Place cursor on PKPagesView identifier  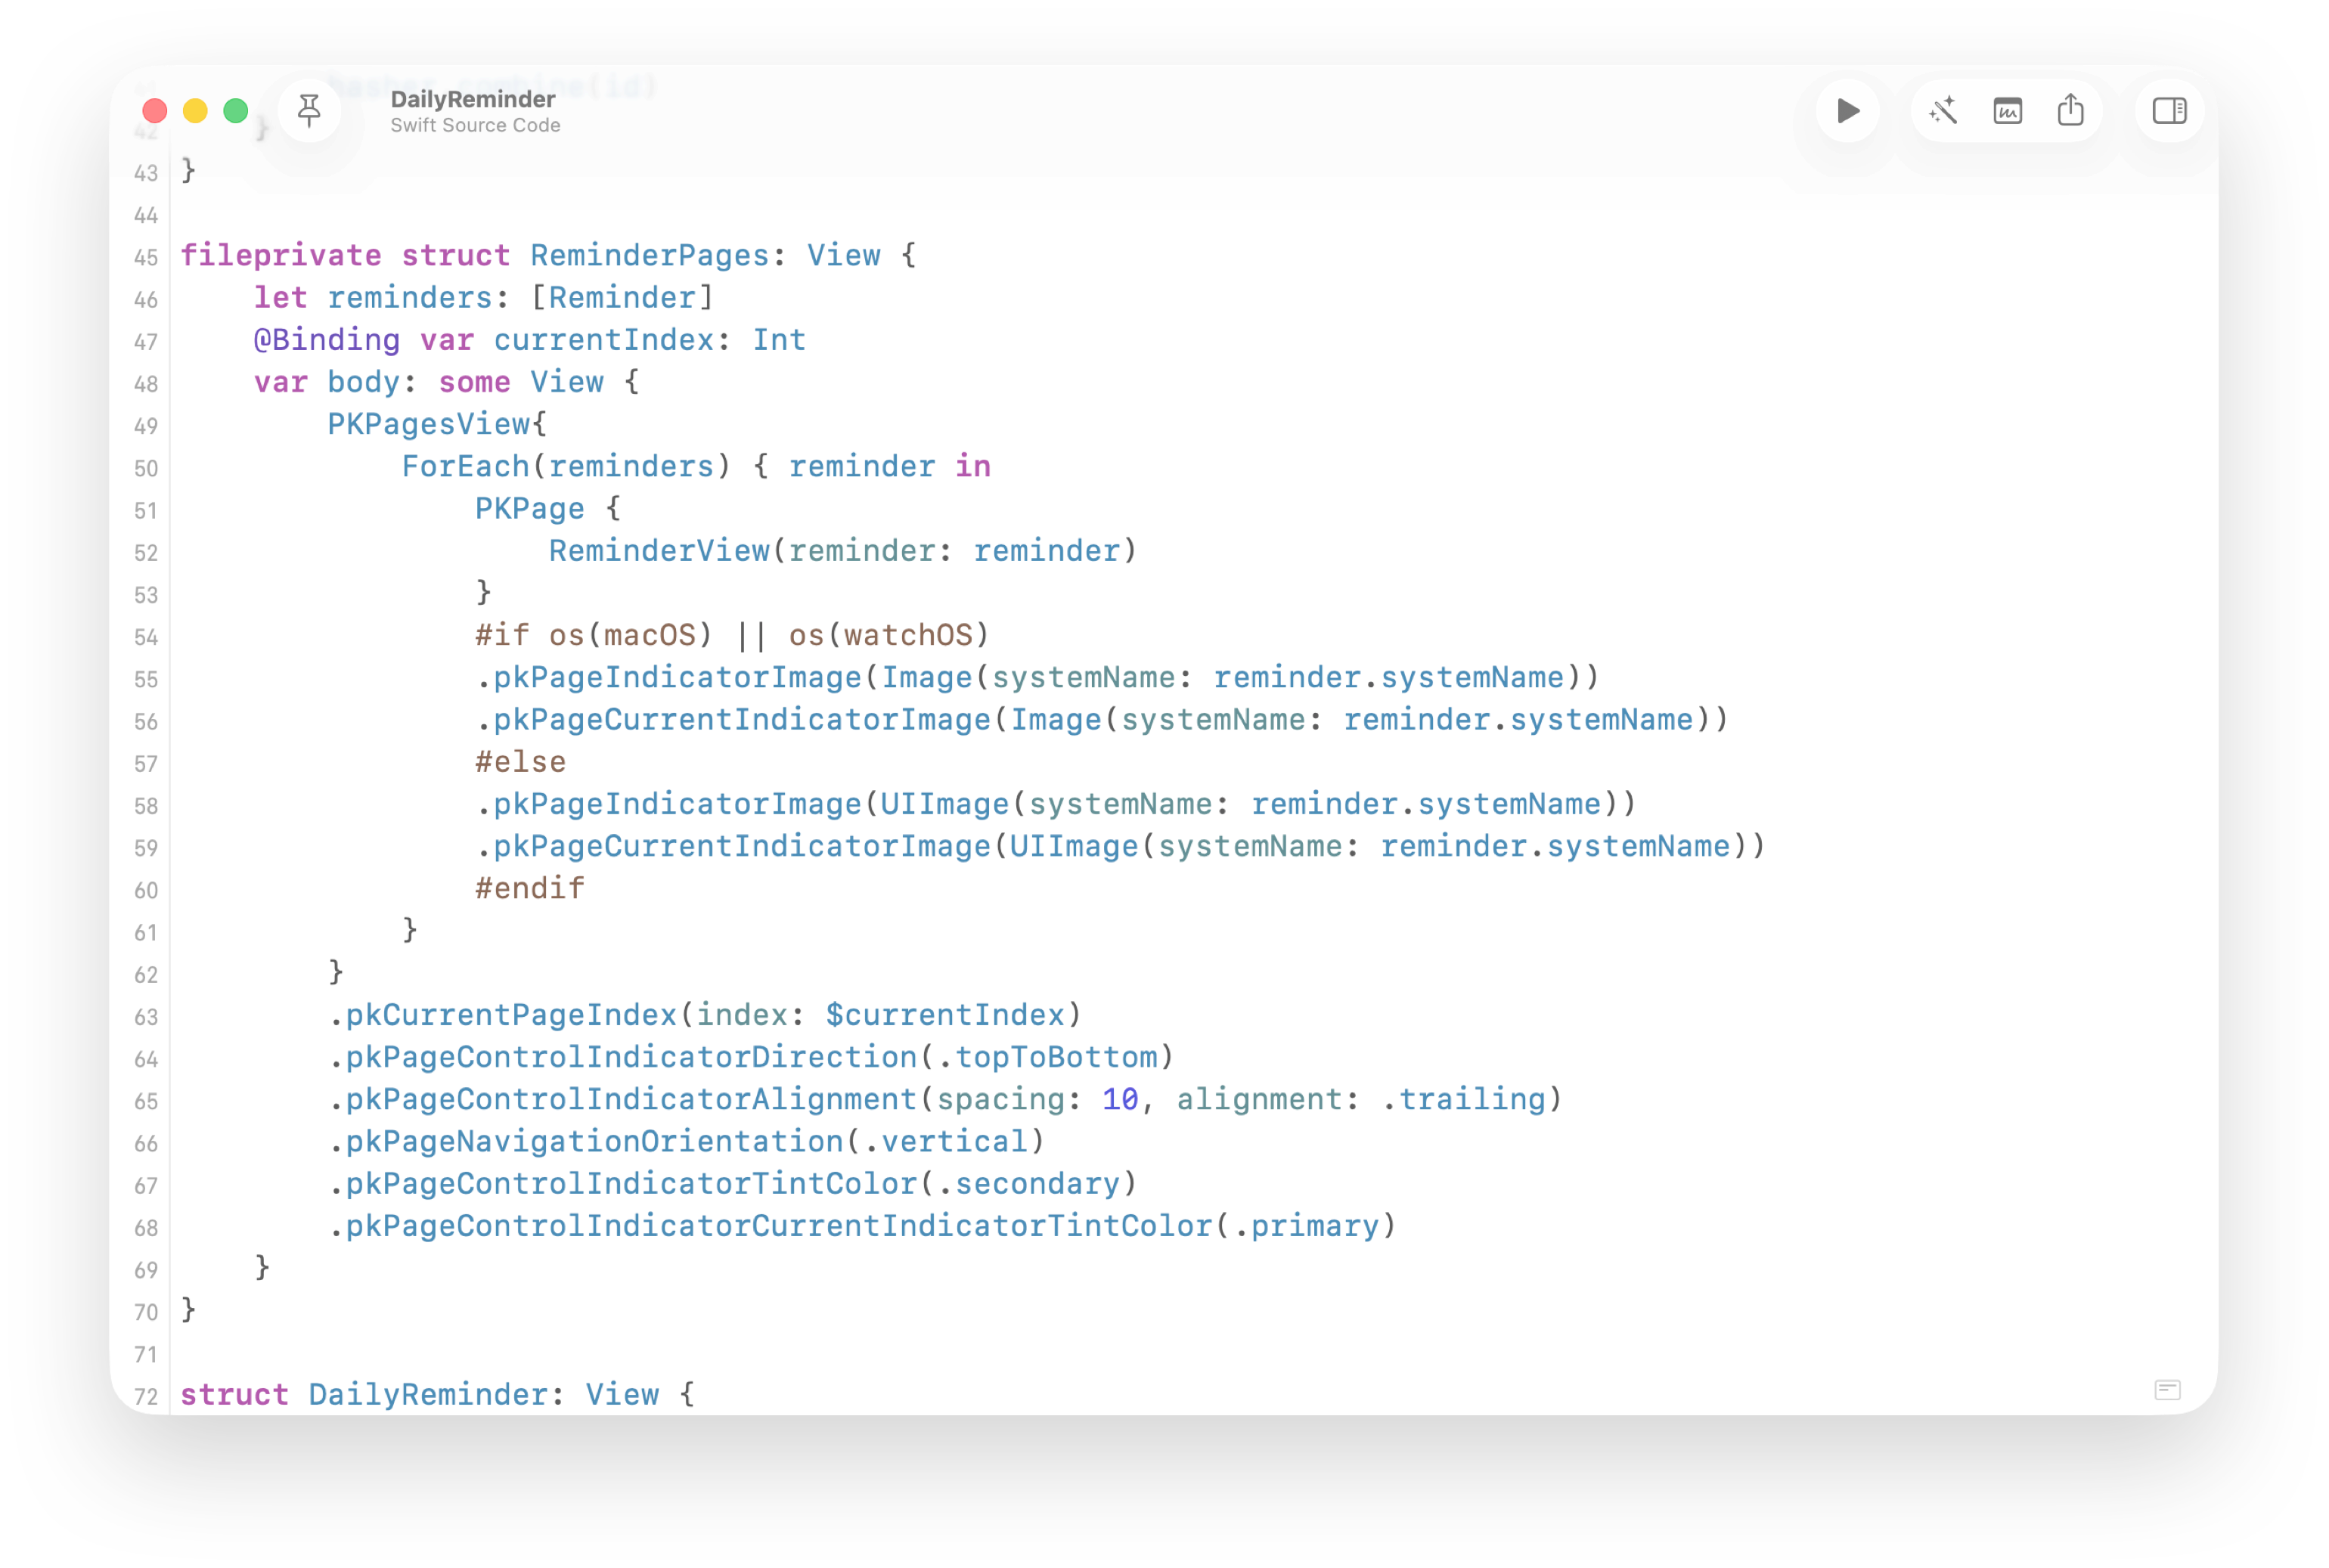428,424
